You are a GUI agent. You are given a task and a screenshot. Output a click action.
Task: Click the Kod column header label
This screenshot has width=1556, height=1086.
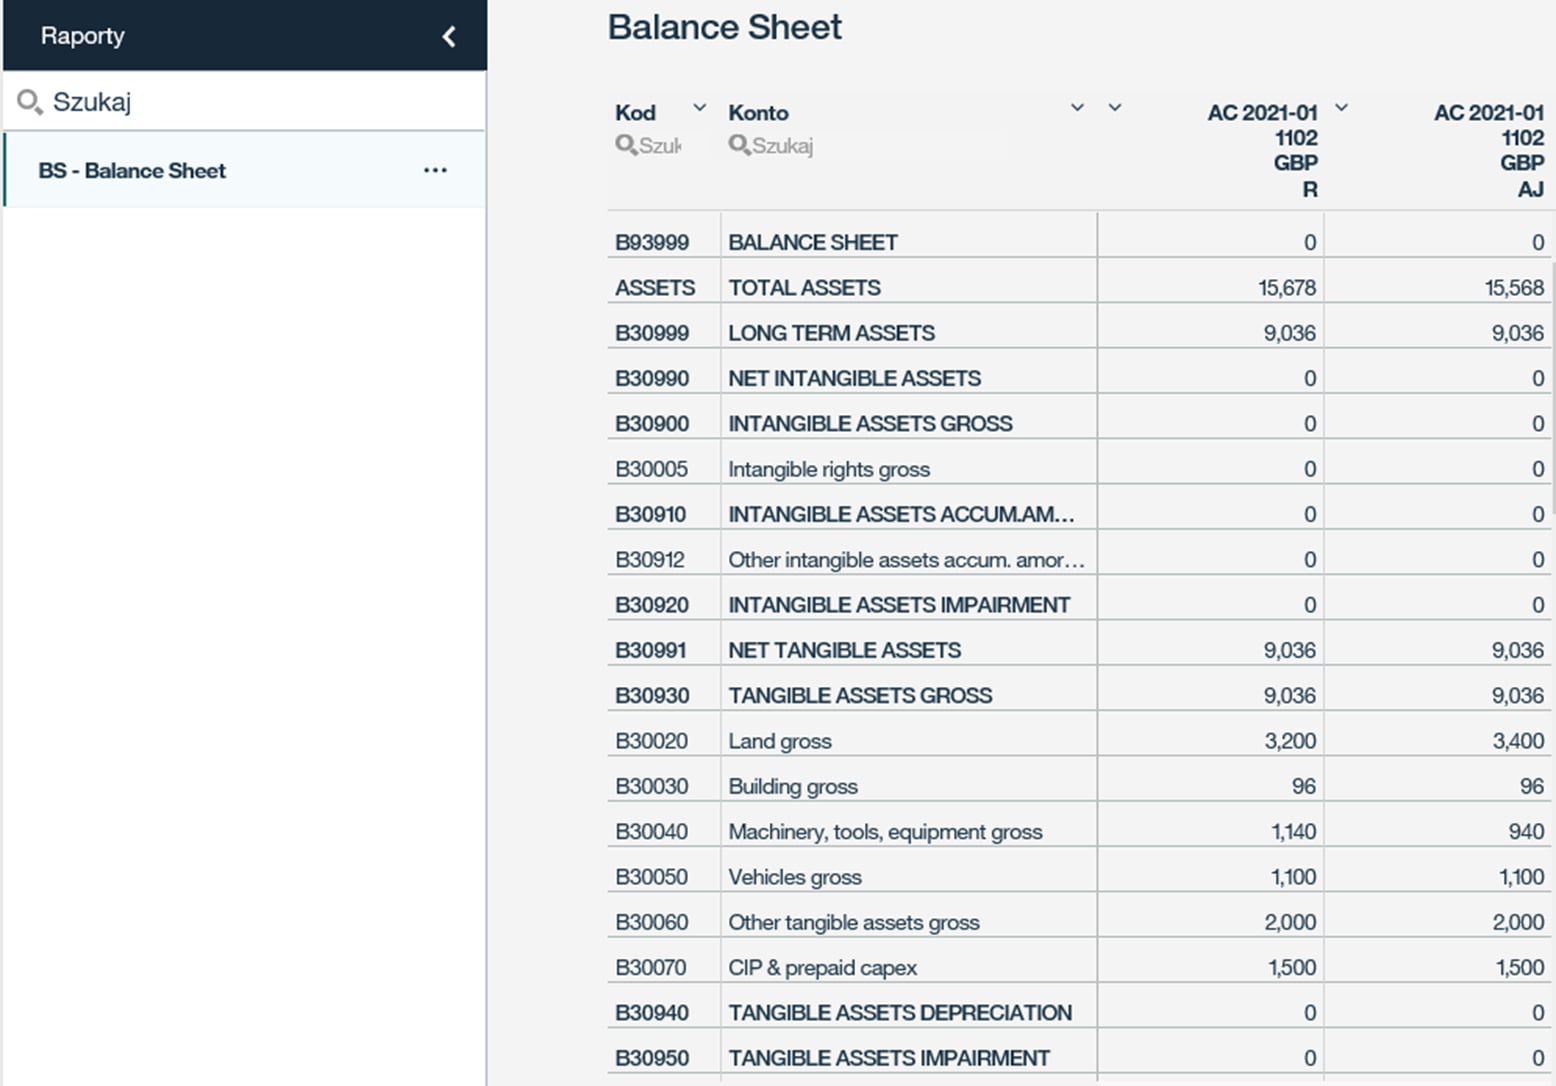click(635, 113)
